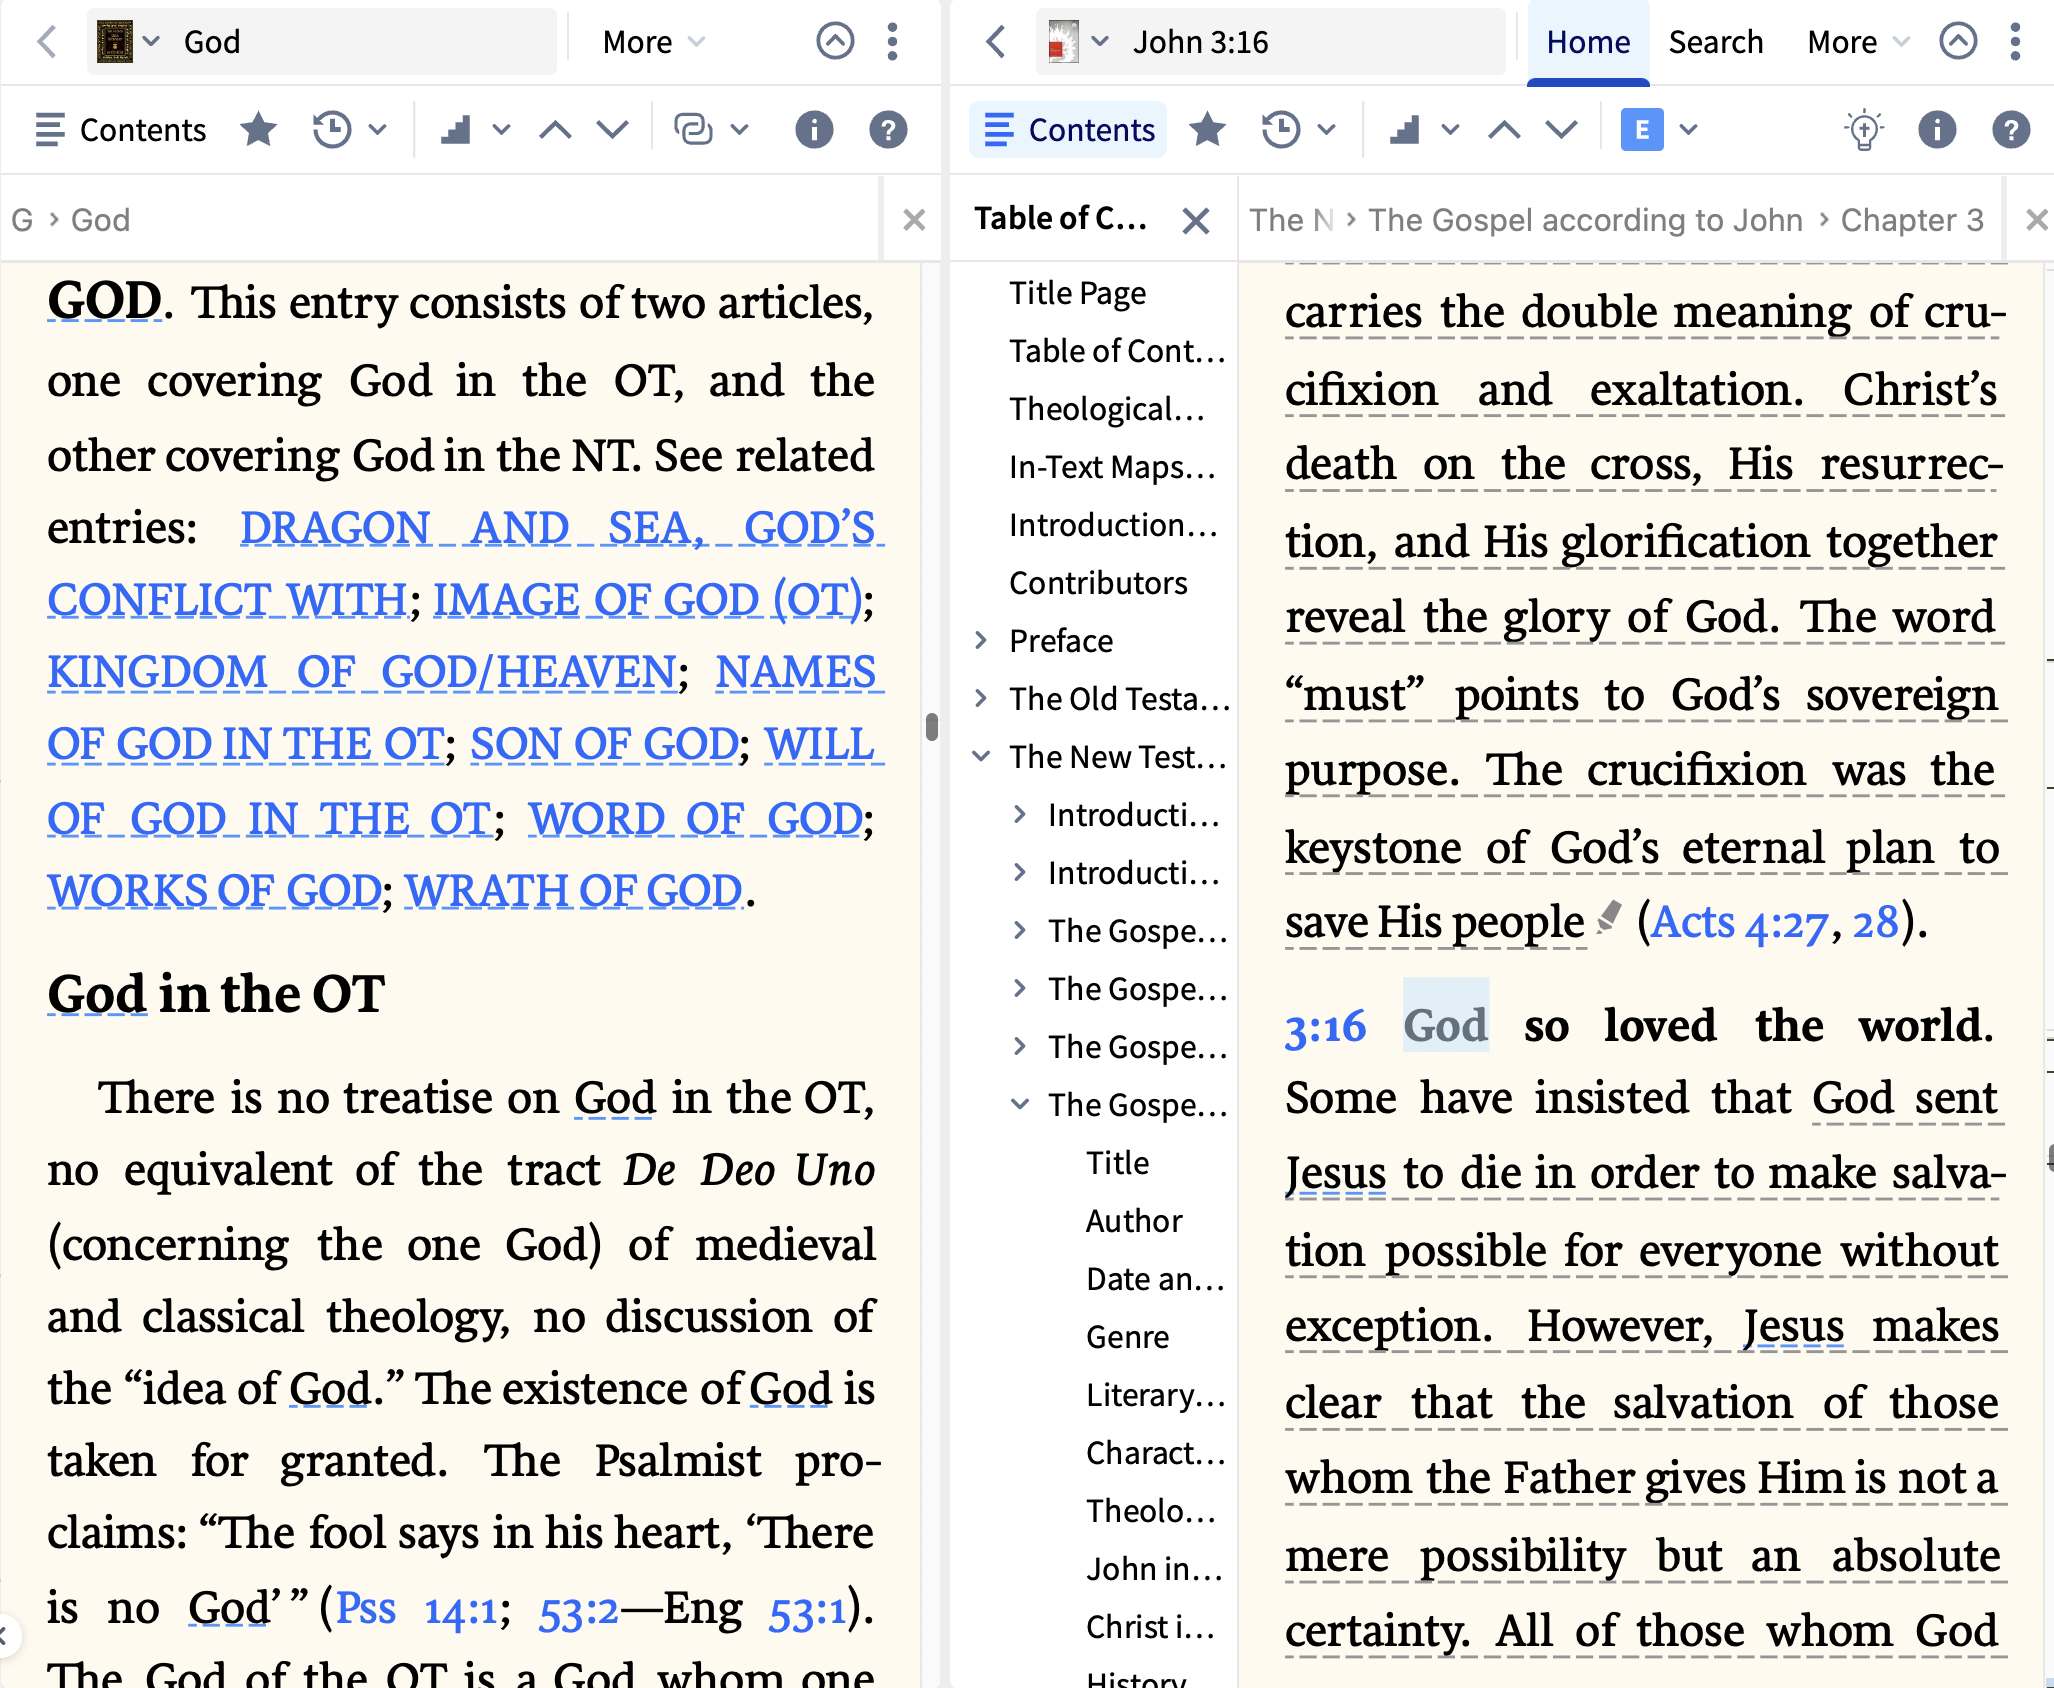2054x1688 pixels.
Task: Open the More menu in the left panel
Action: (x=654, y=42)
